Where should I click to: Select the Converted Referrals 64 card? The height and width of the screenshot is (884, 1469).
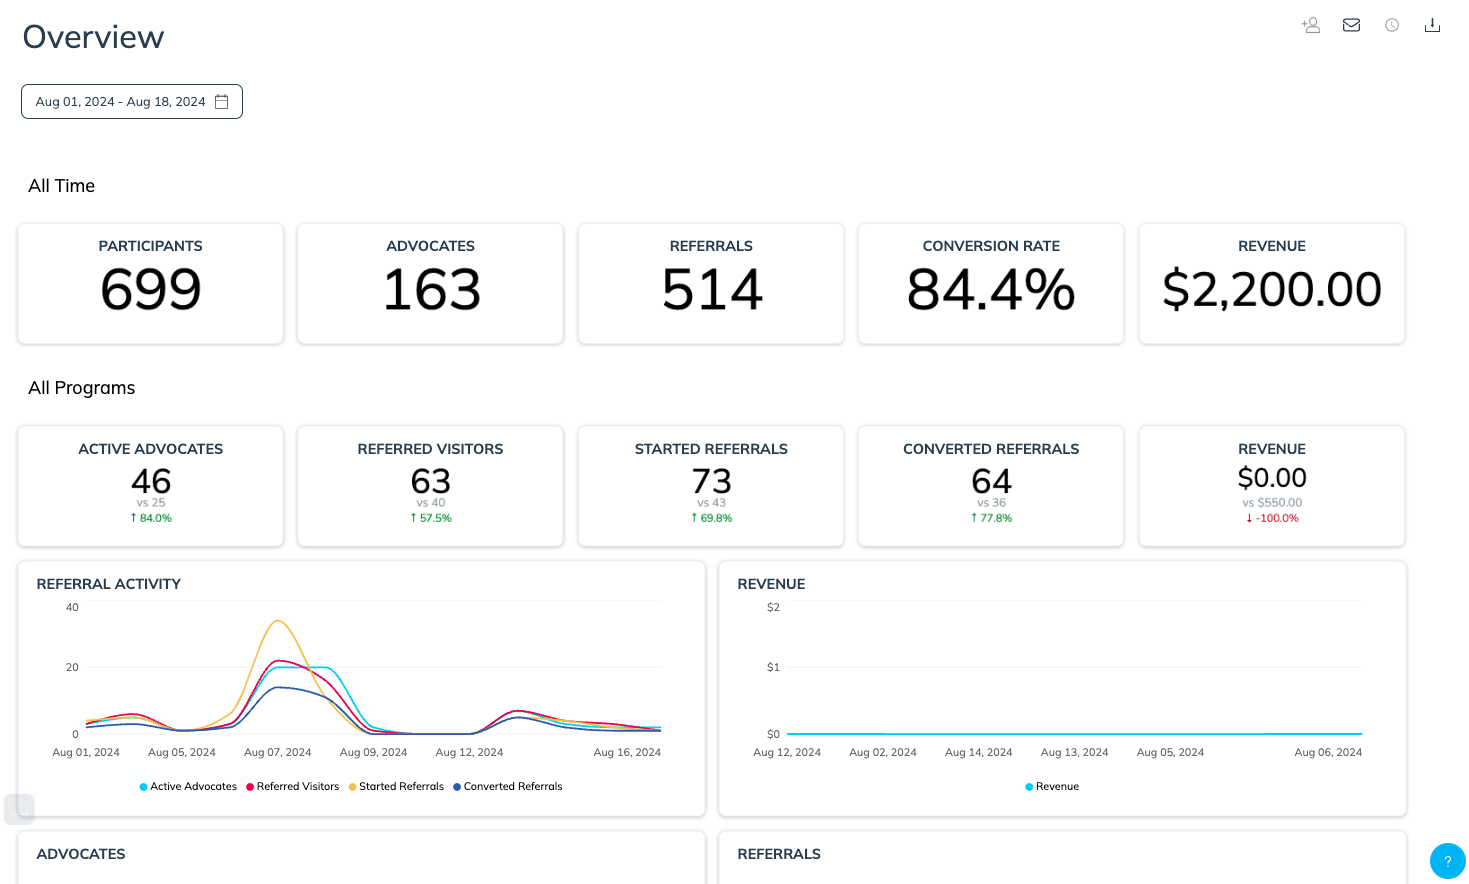coord(991,486)
